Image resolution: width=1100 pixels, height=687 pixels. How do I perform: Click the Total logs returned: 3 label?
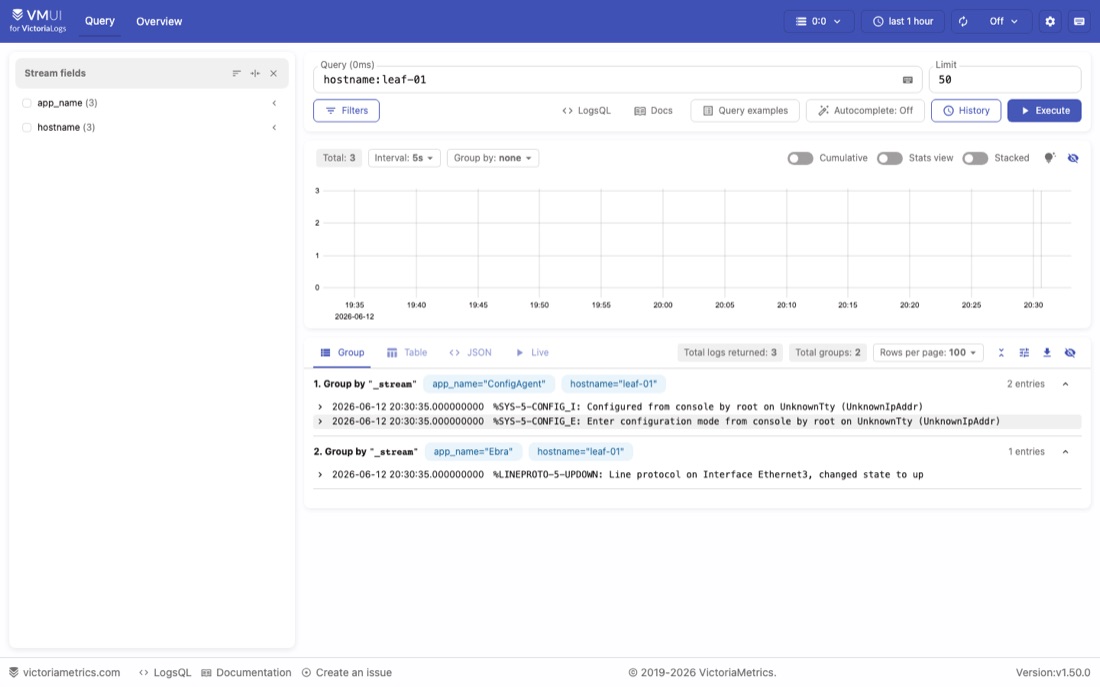pos(730,352)
